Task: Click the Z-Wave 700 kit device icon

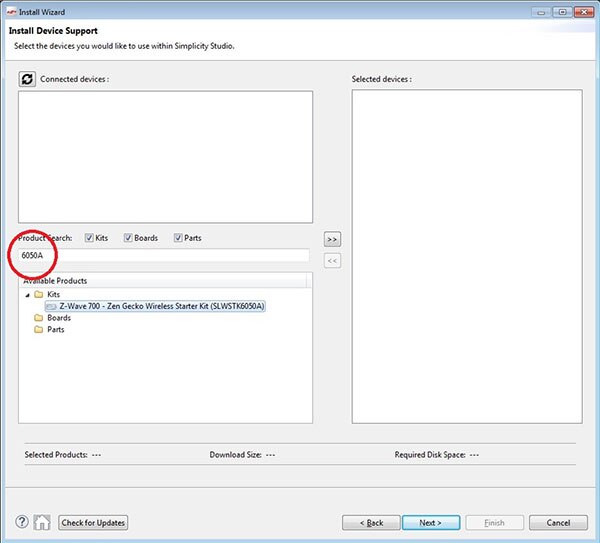Action: pos(51,306)
